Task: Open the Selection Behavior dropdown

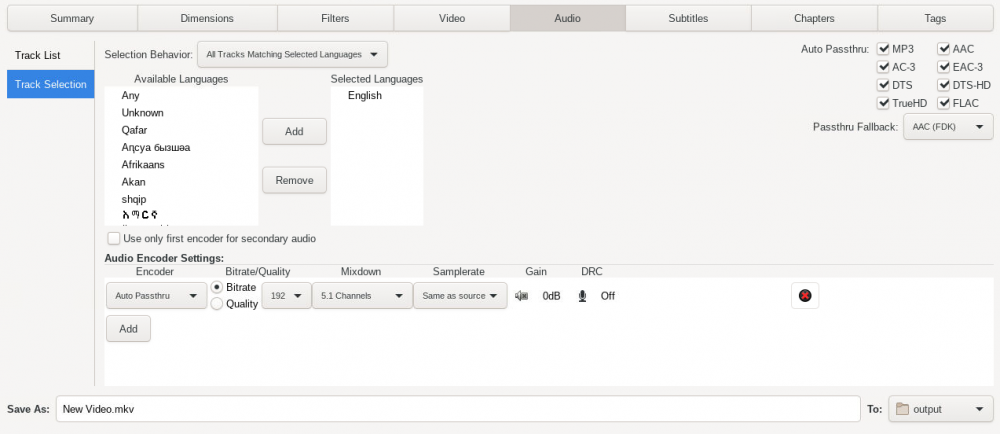Action: pos(293,55)
